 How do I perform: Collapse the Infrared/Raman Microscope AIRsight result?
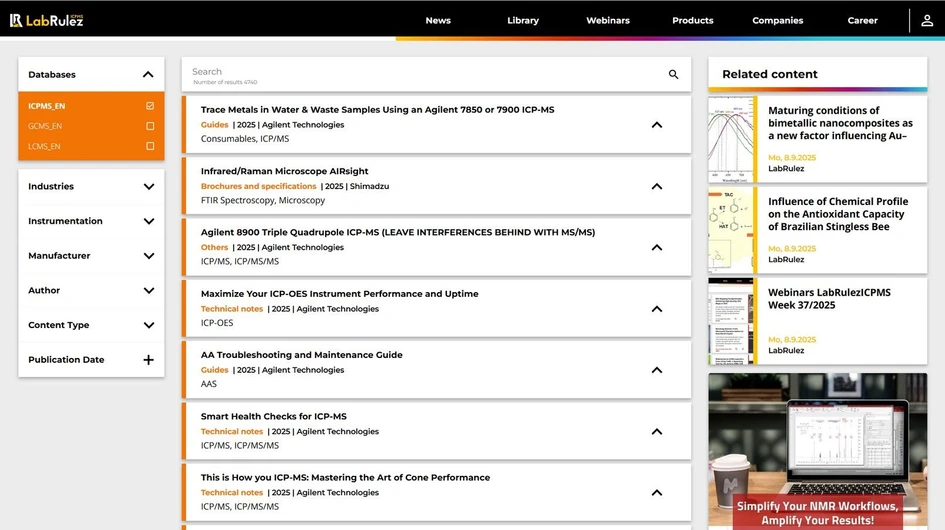(656, 186)
